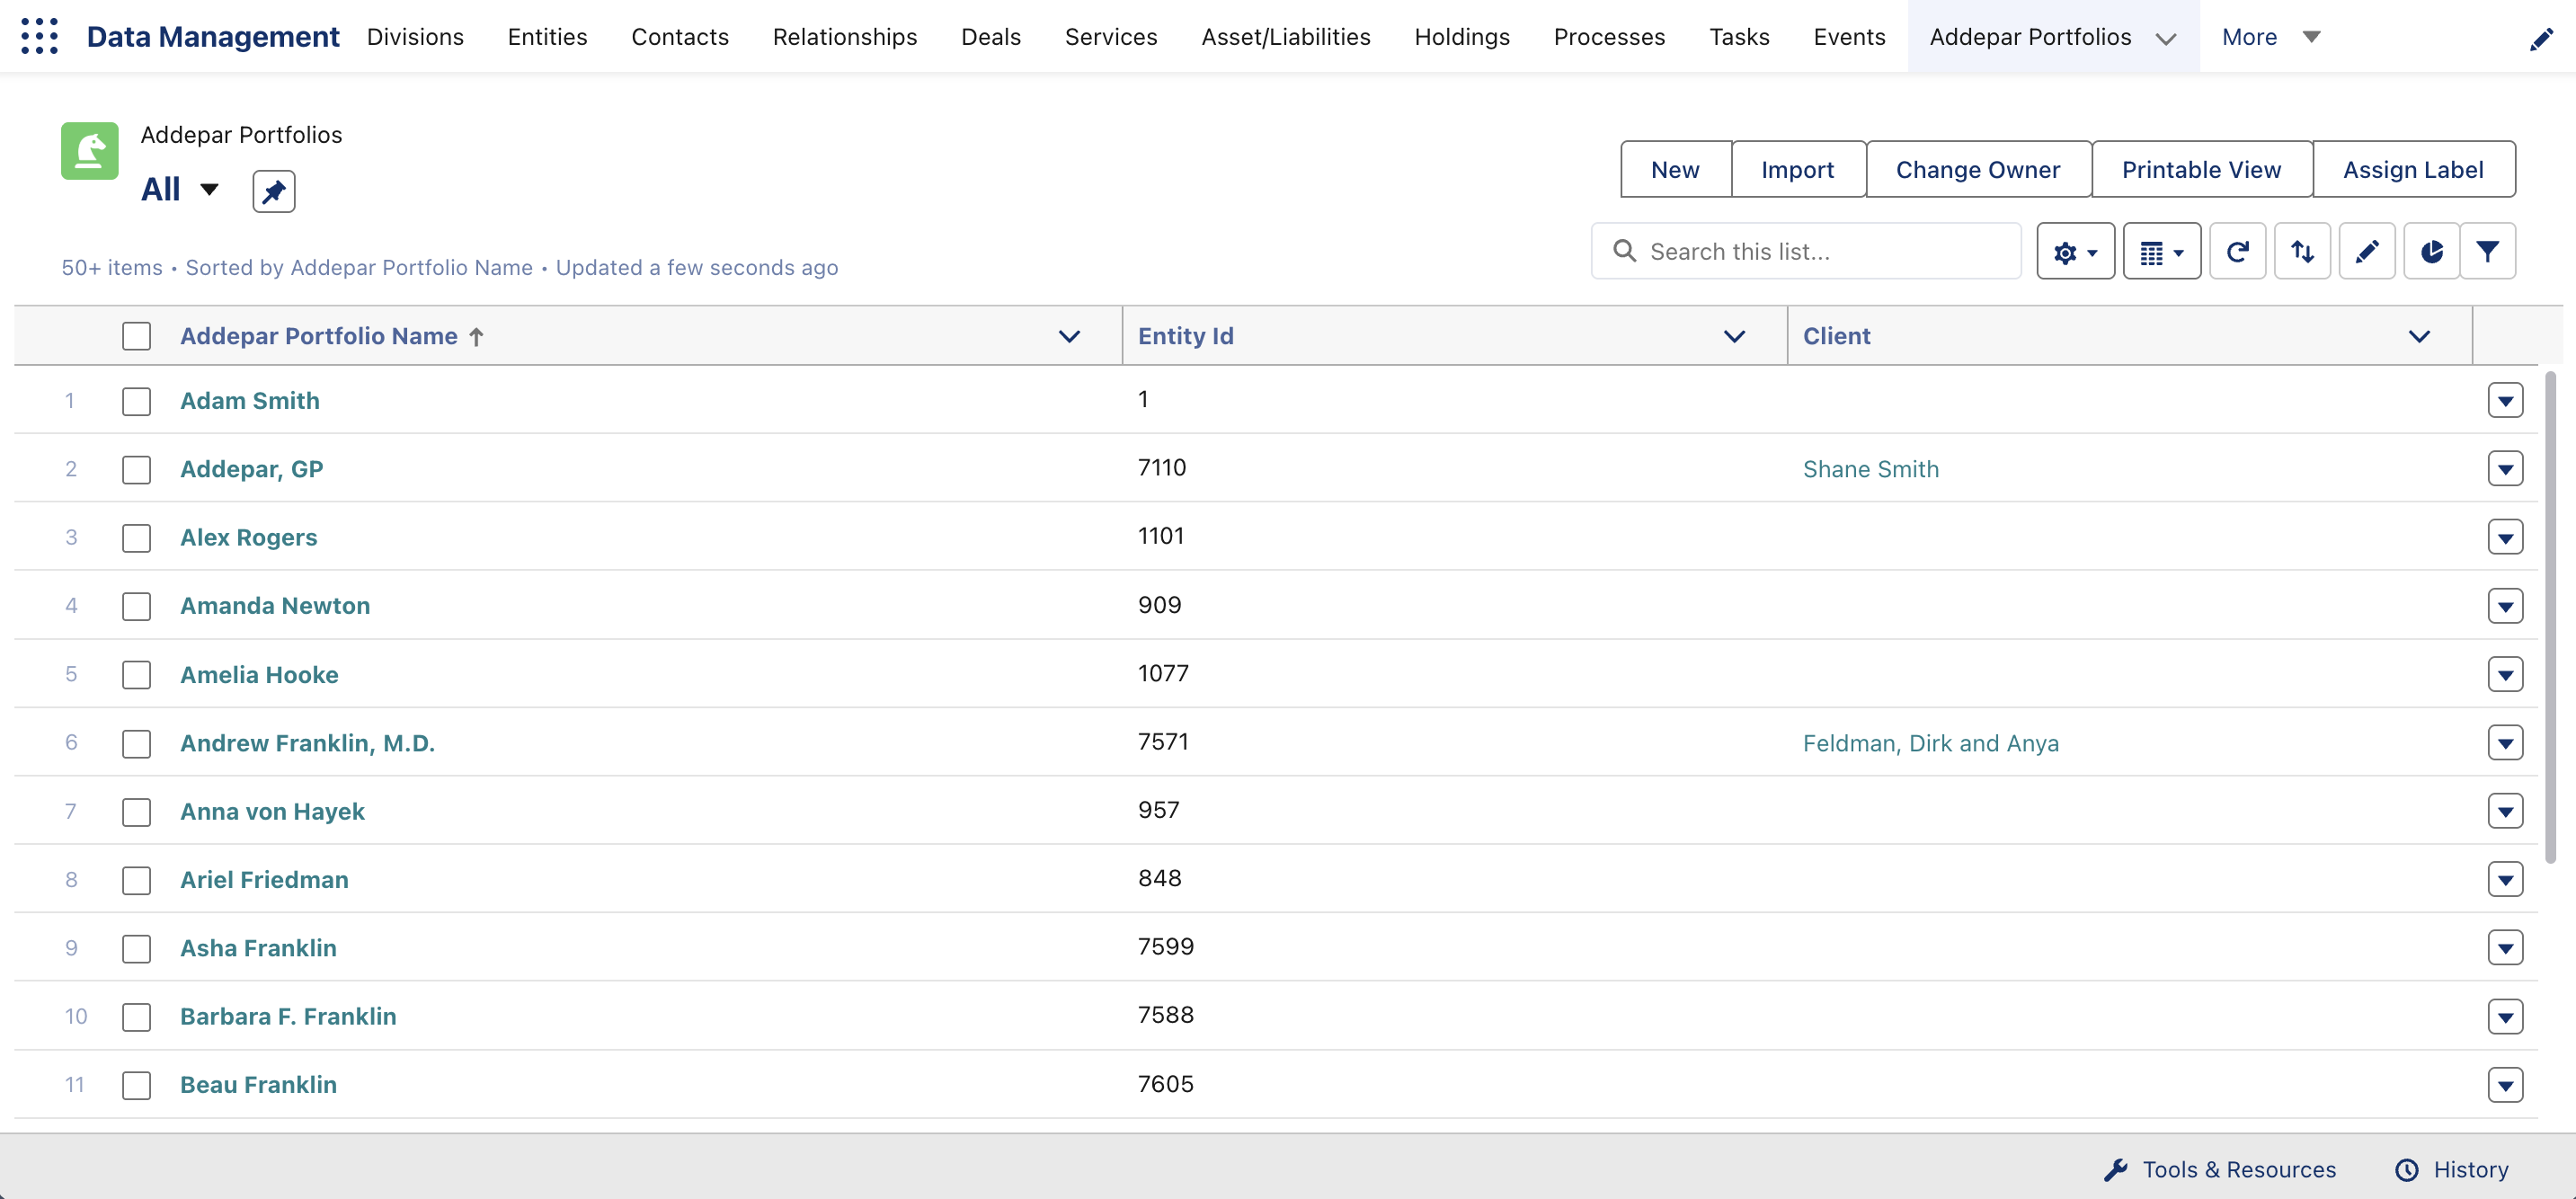Open Client column menu chevron

[2419, 336]
